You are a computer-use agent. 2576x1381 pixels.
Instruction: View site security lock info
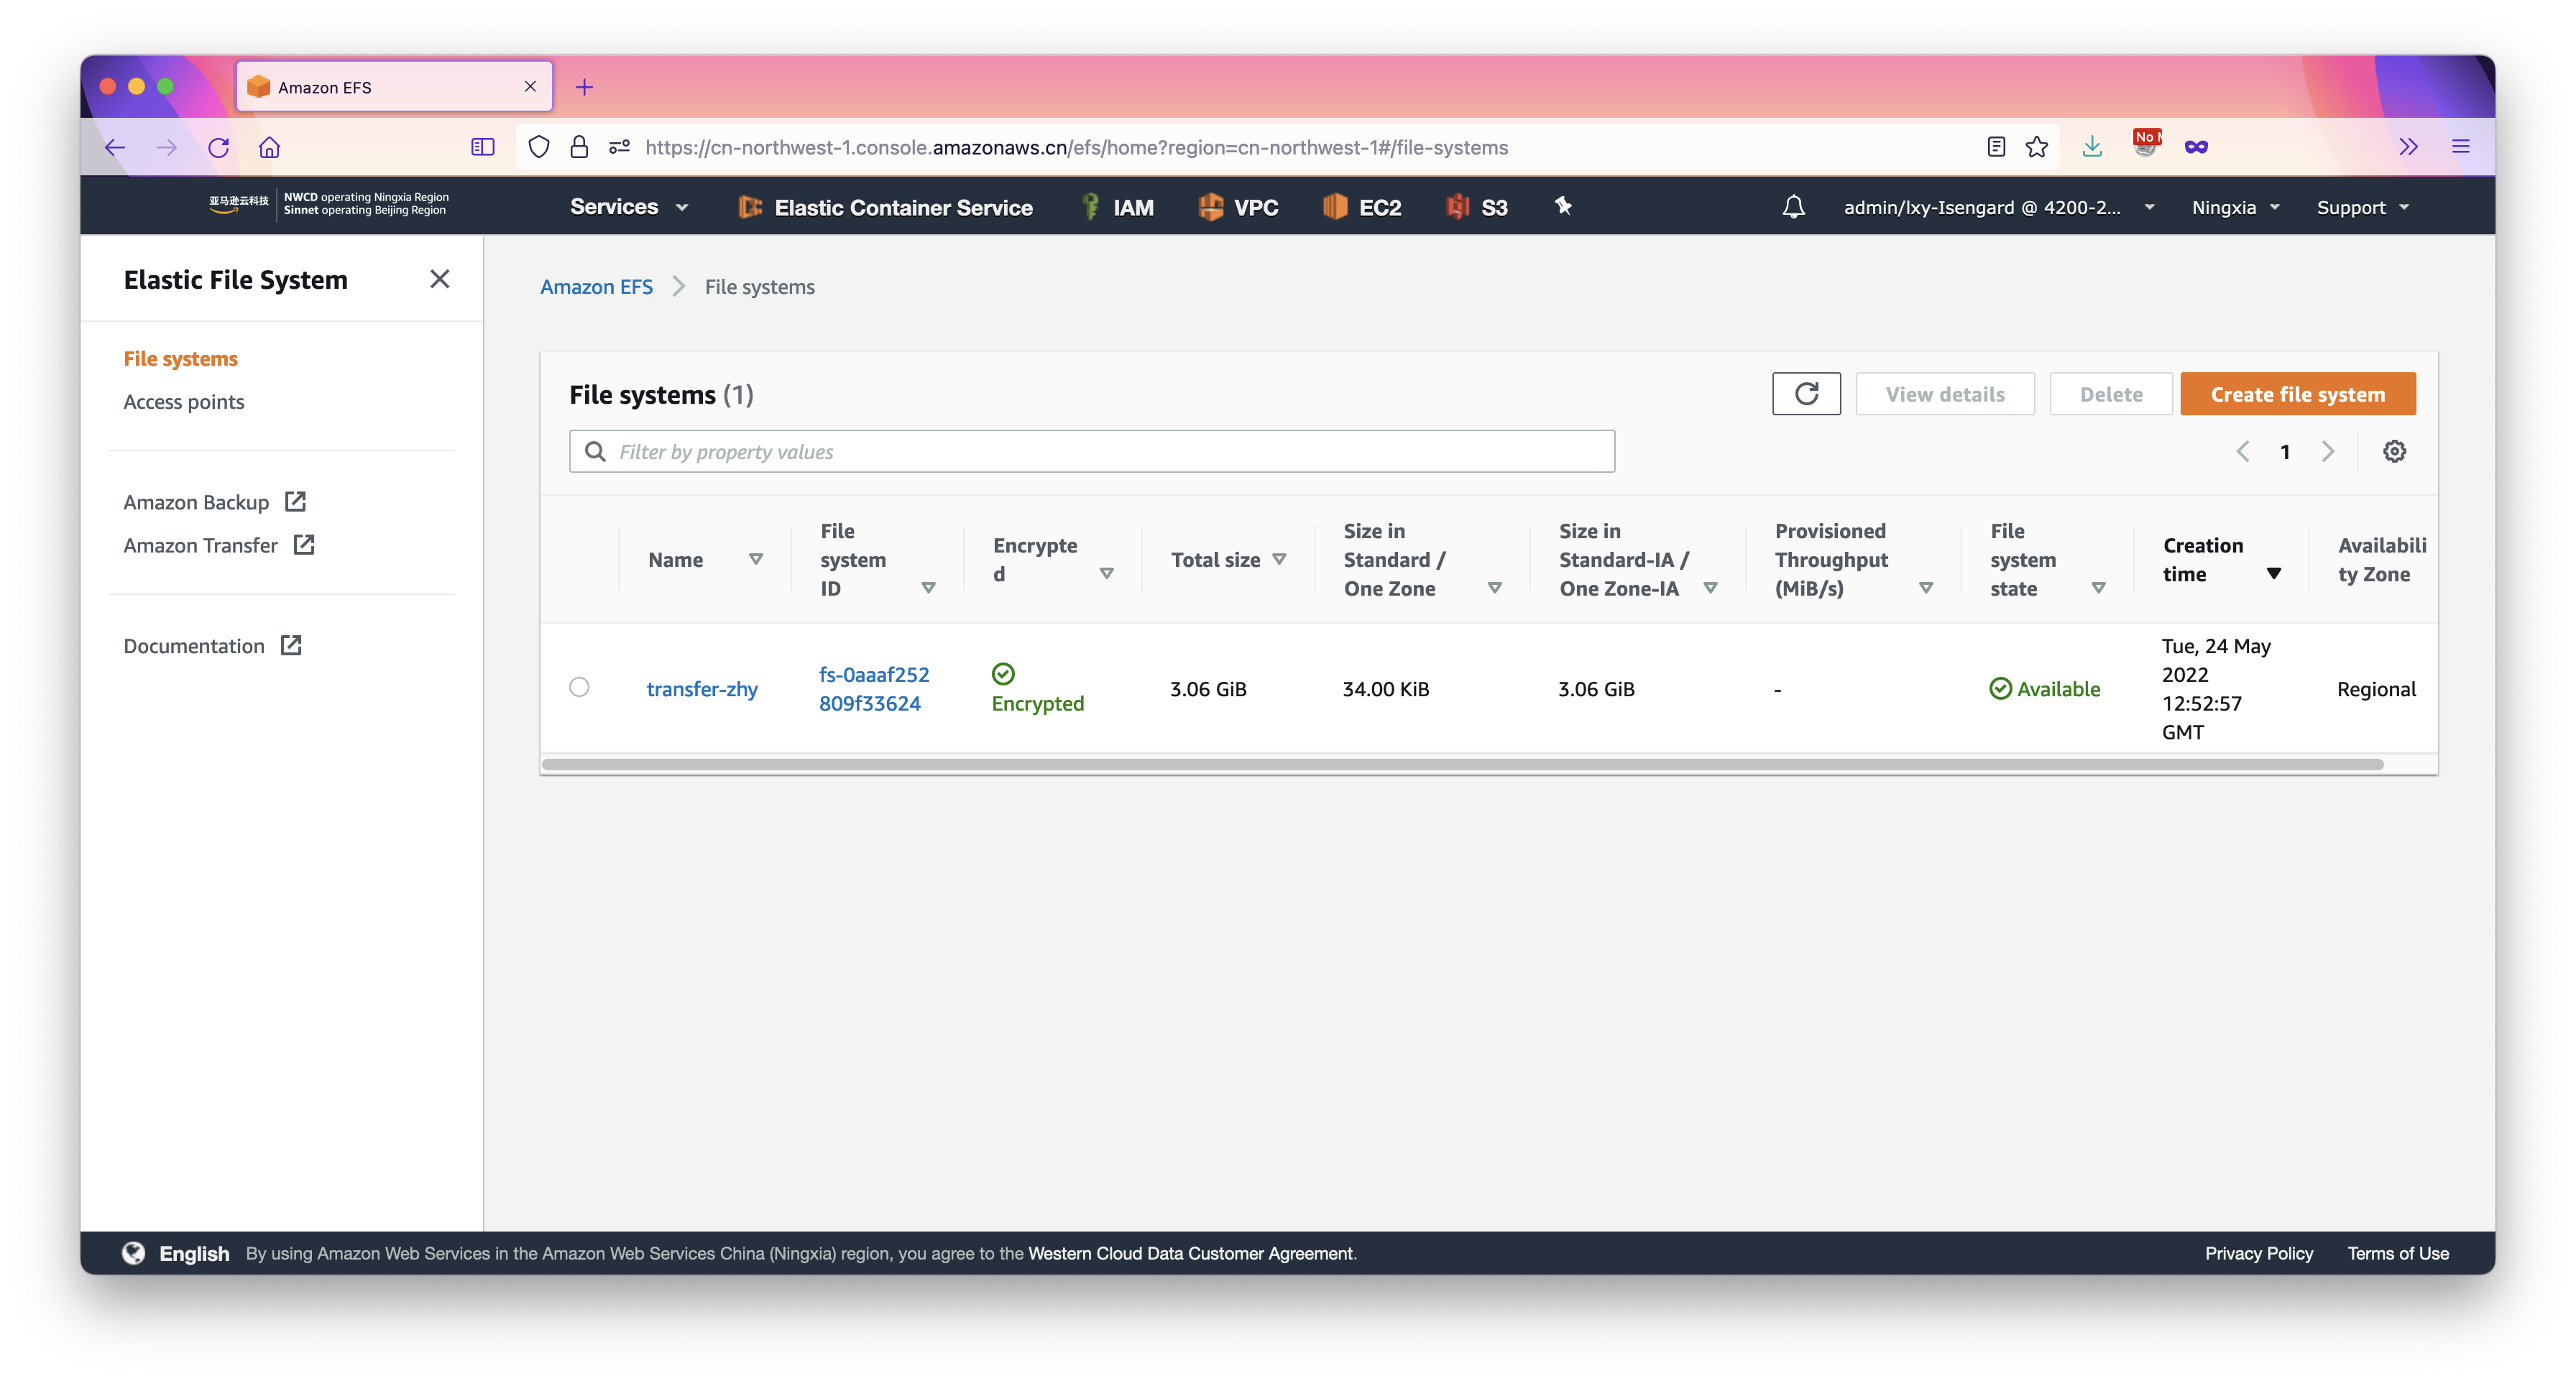579,147
